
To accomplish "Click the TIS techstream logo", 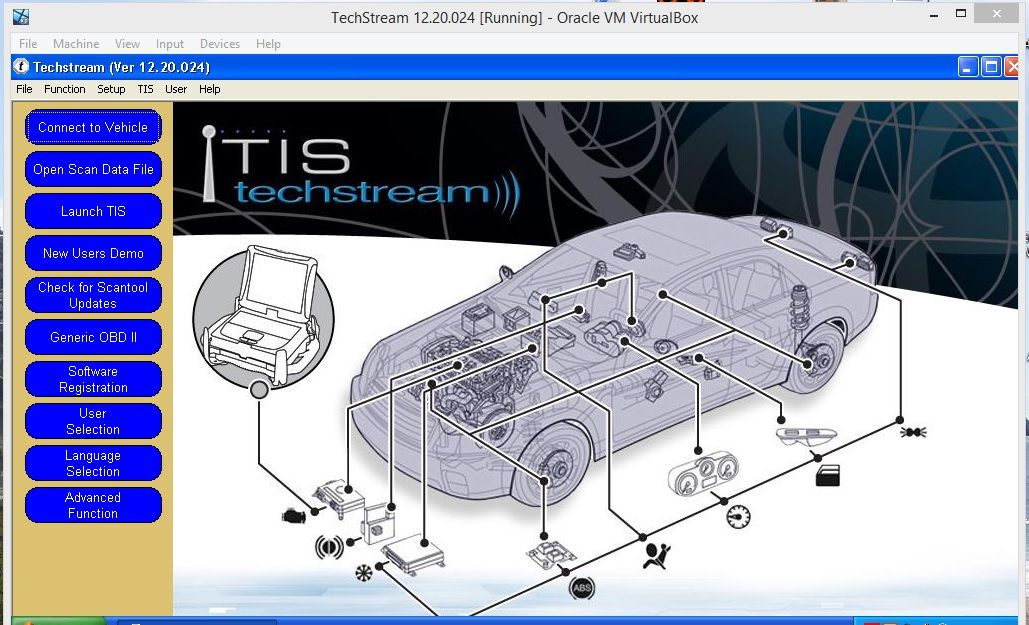I will click(360, 172).
